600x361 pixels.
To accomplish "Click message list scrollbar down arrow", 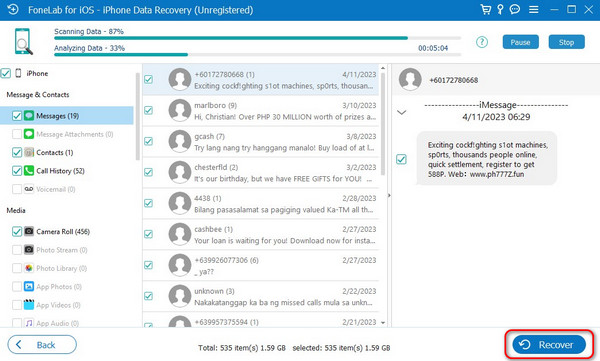I will [x=383, y=323].
